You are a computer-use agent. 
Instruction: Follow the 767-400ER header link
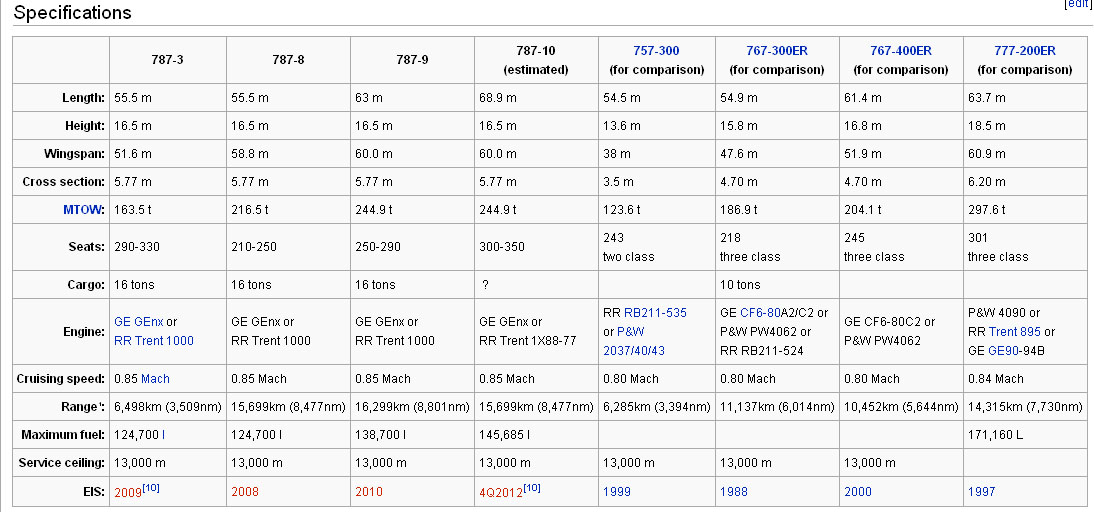pos(901,51)
